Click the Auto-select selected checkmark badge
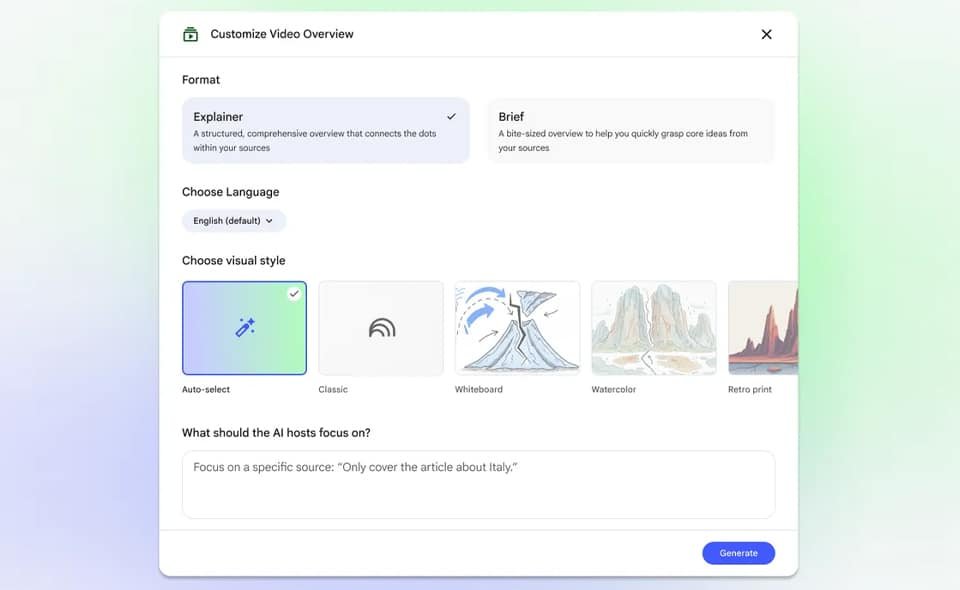Image resolution: width=960 pixels, height=590 pixels. 294,294
